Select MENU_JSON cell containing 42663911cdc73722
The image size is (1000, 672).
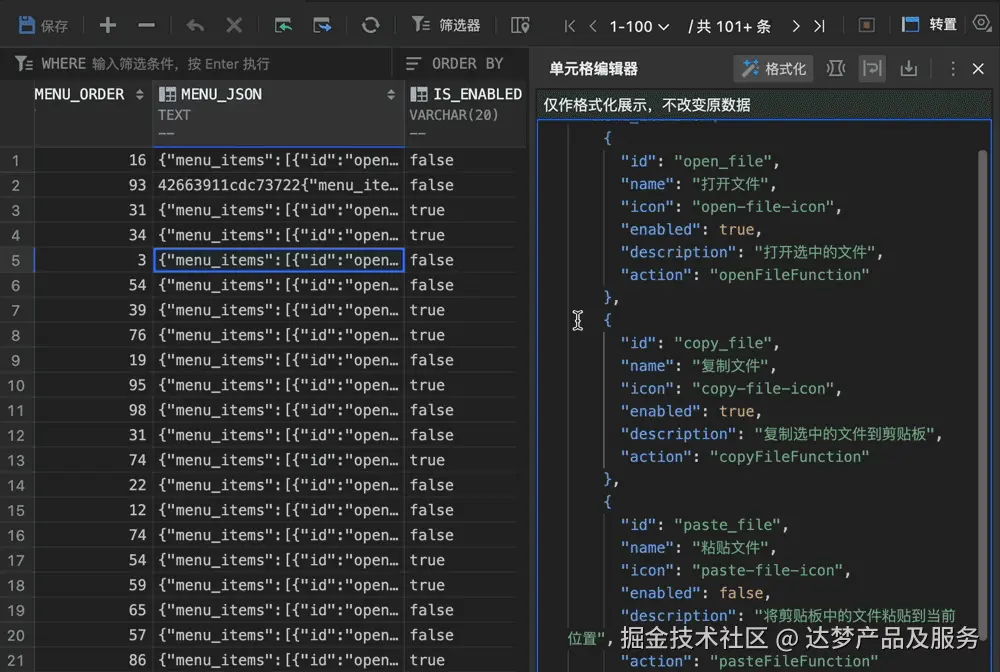pyautogui.click(x=278, y=185)
